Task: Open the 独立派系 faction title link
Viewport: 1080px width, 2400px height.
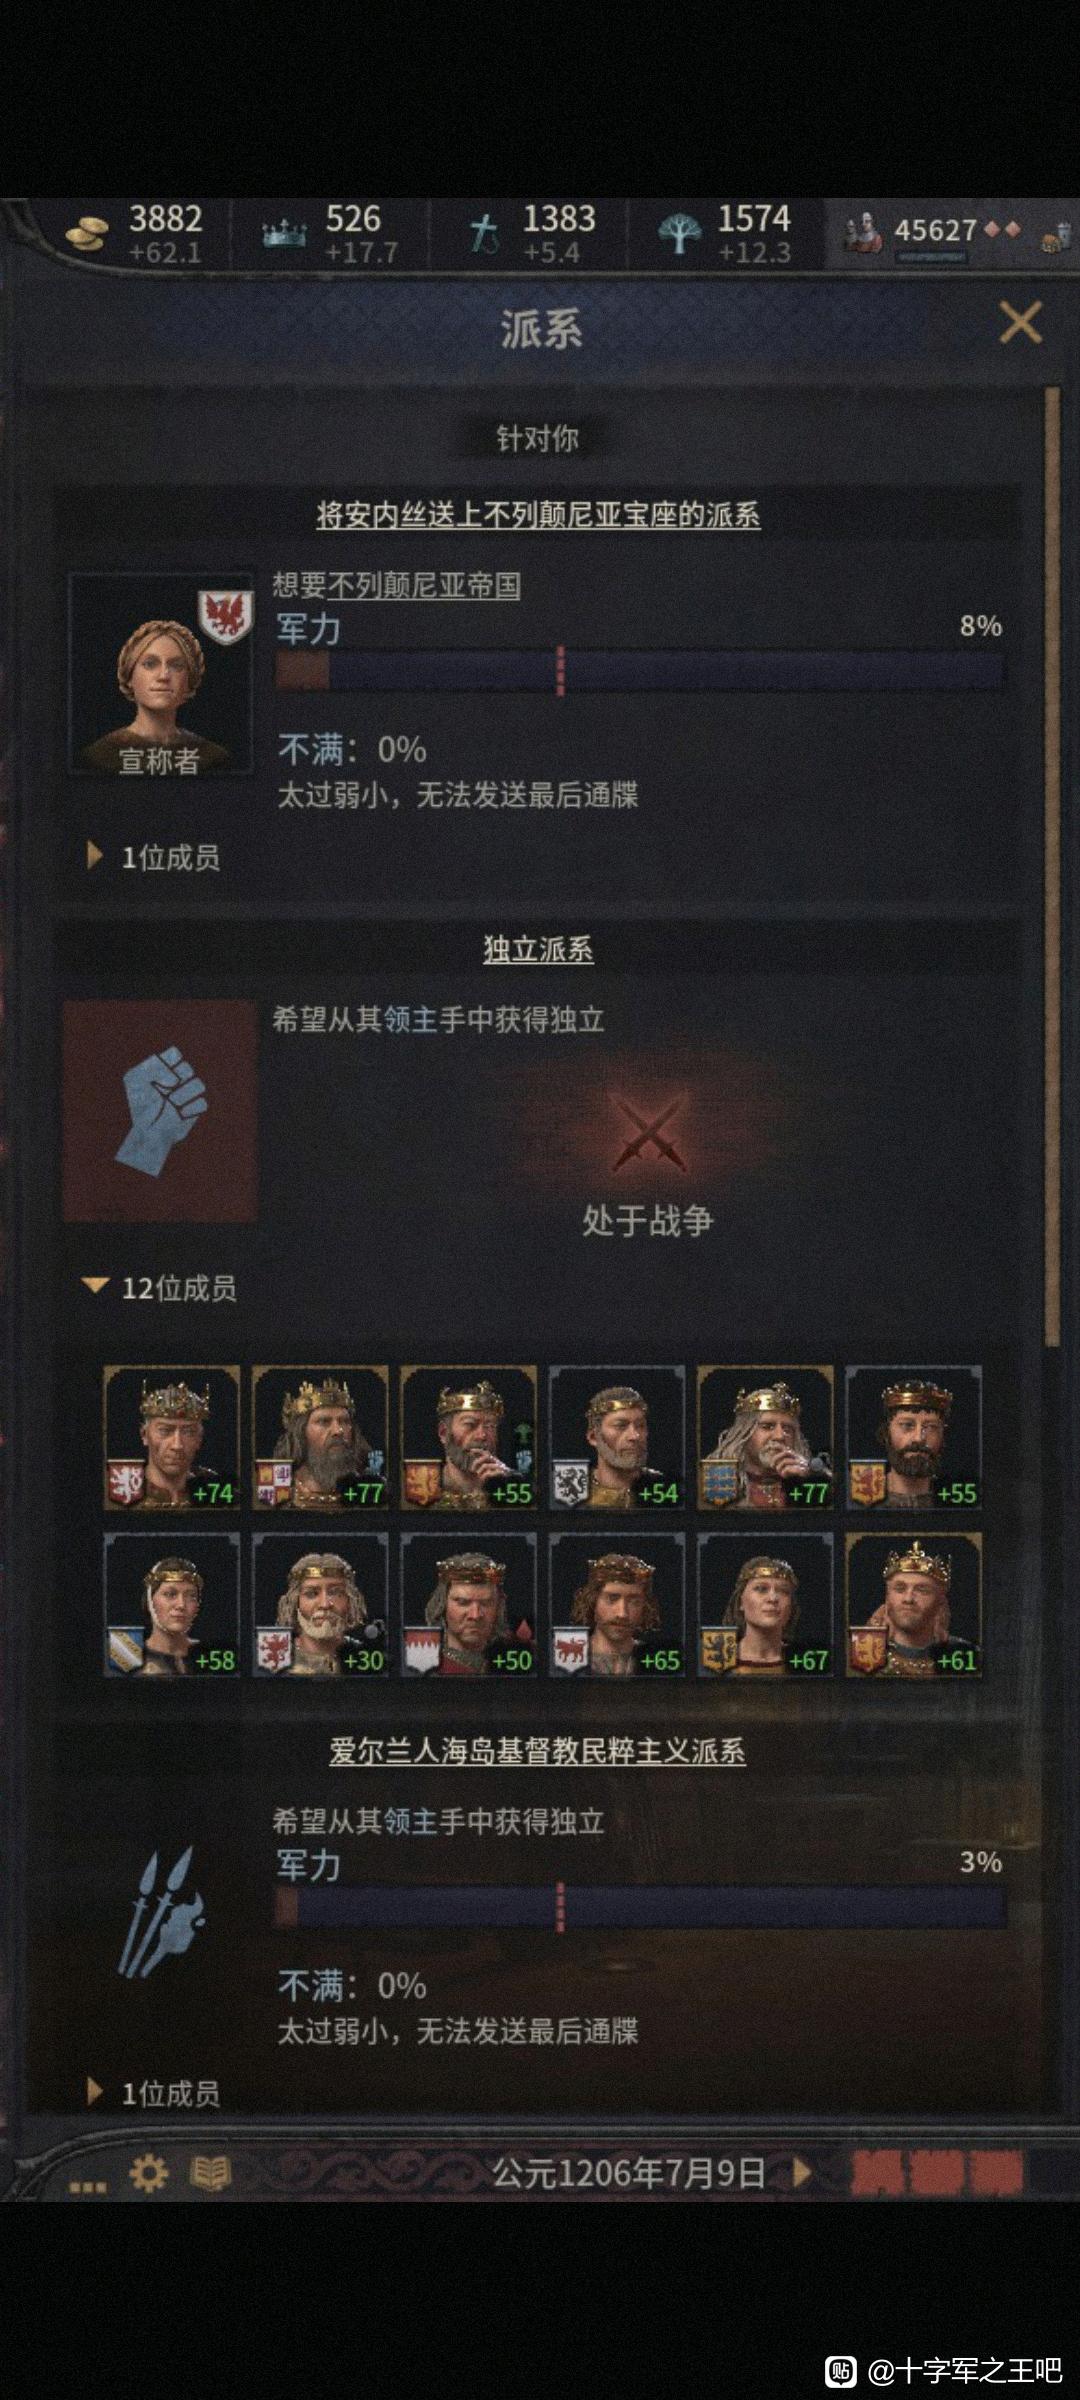Action: coord(538,949)
